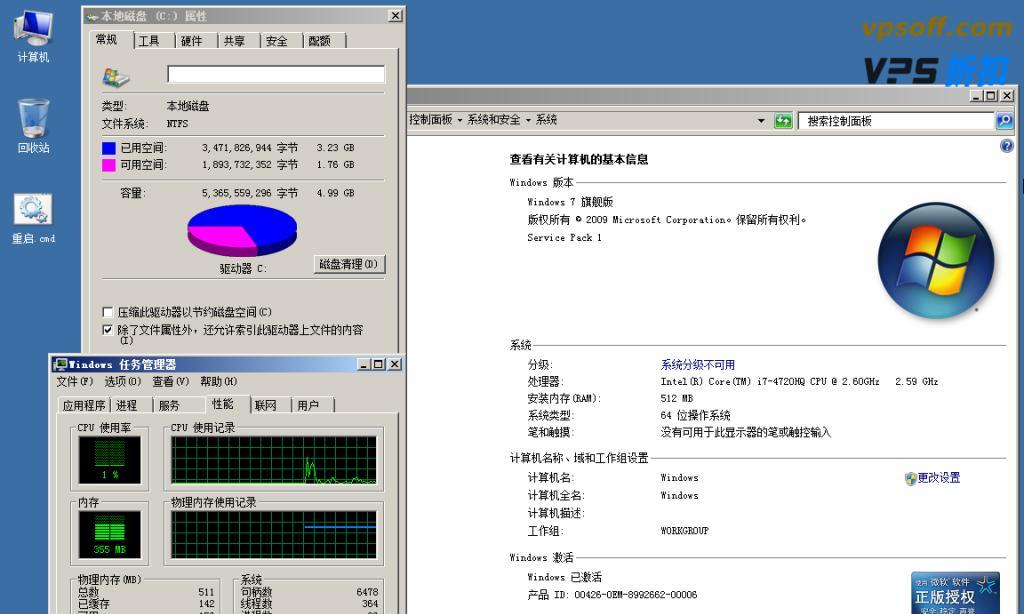Select the 常规 tab in disk properties
The width and height of the screenshot is (1024, 614).
click(106, 40)
